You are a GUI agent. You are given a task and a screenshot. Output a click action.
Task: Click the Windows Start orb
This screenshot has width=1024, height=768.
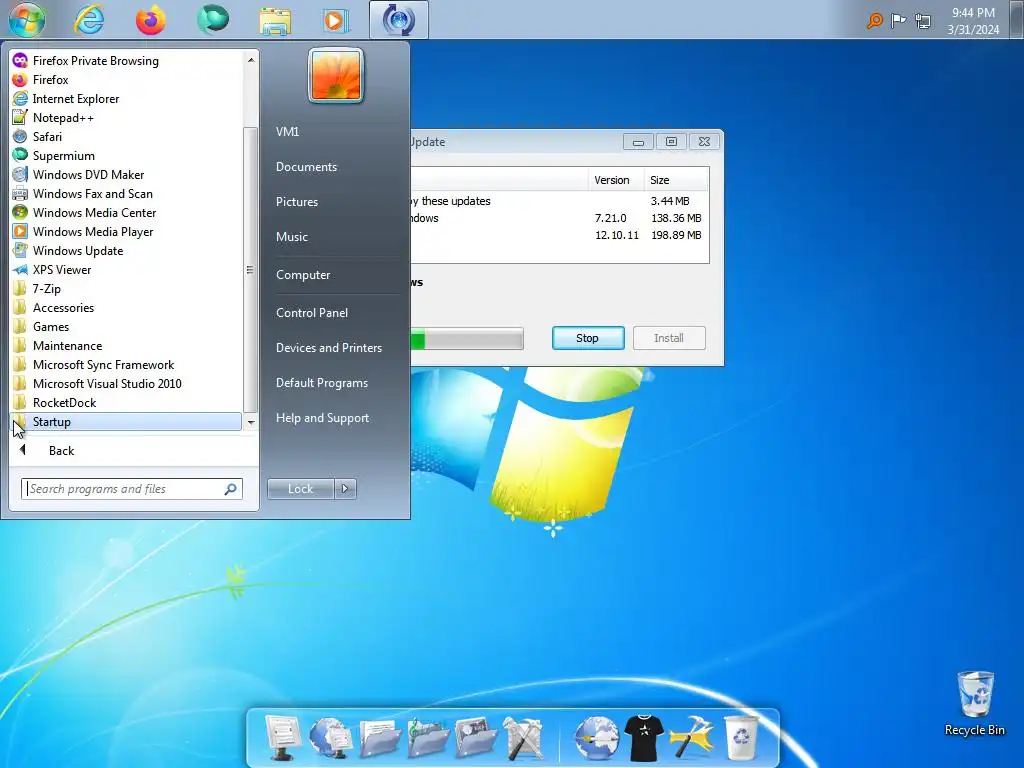pos(27,20)
